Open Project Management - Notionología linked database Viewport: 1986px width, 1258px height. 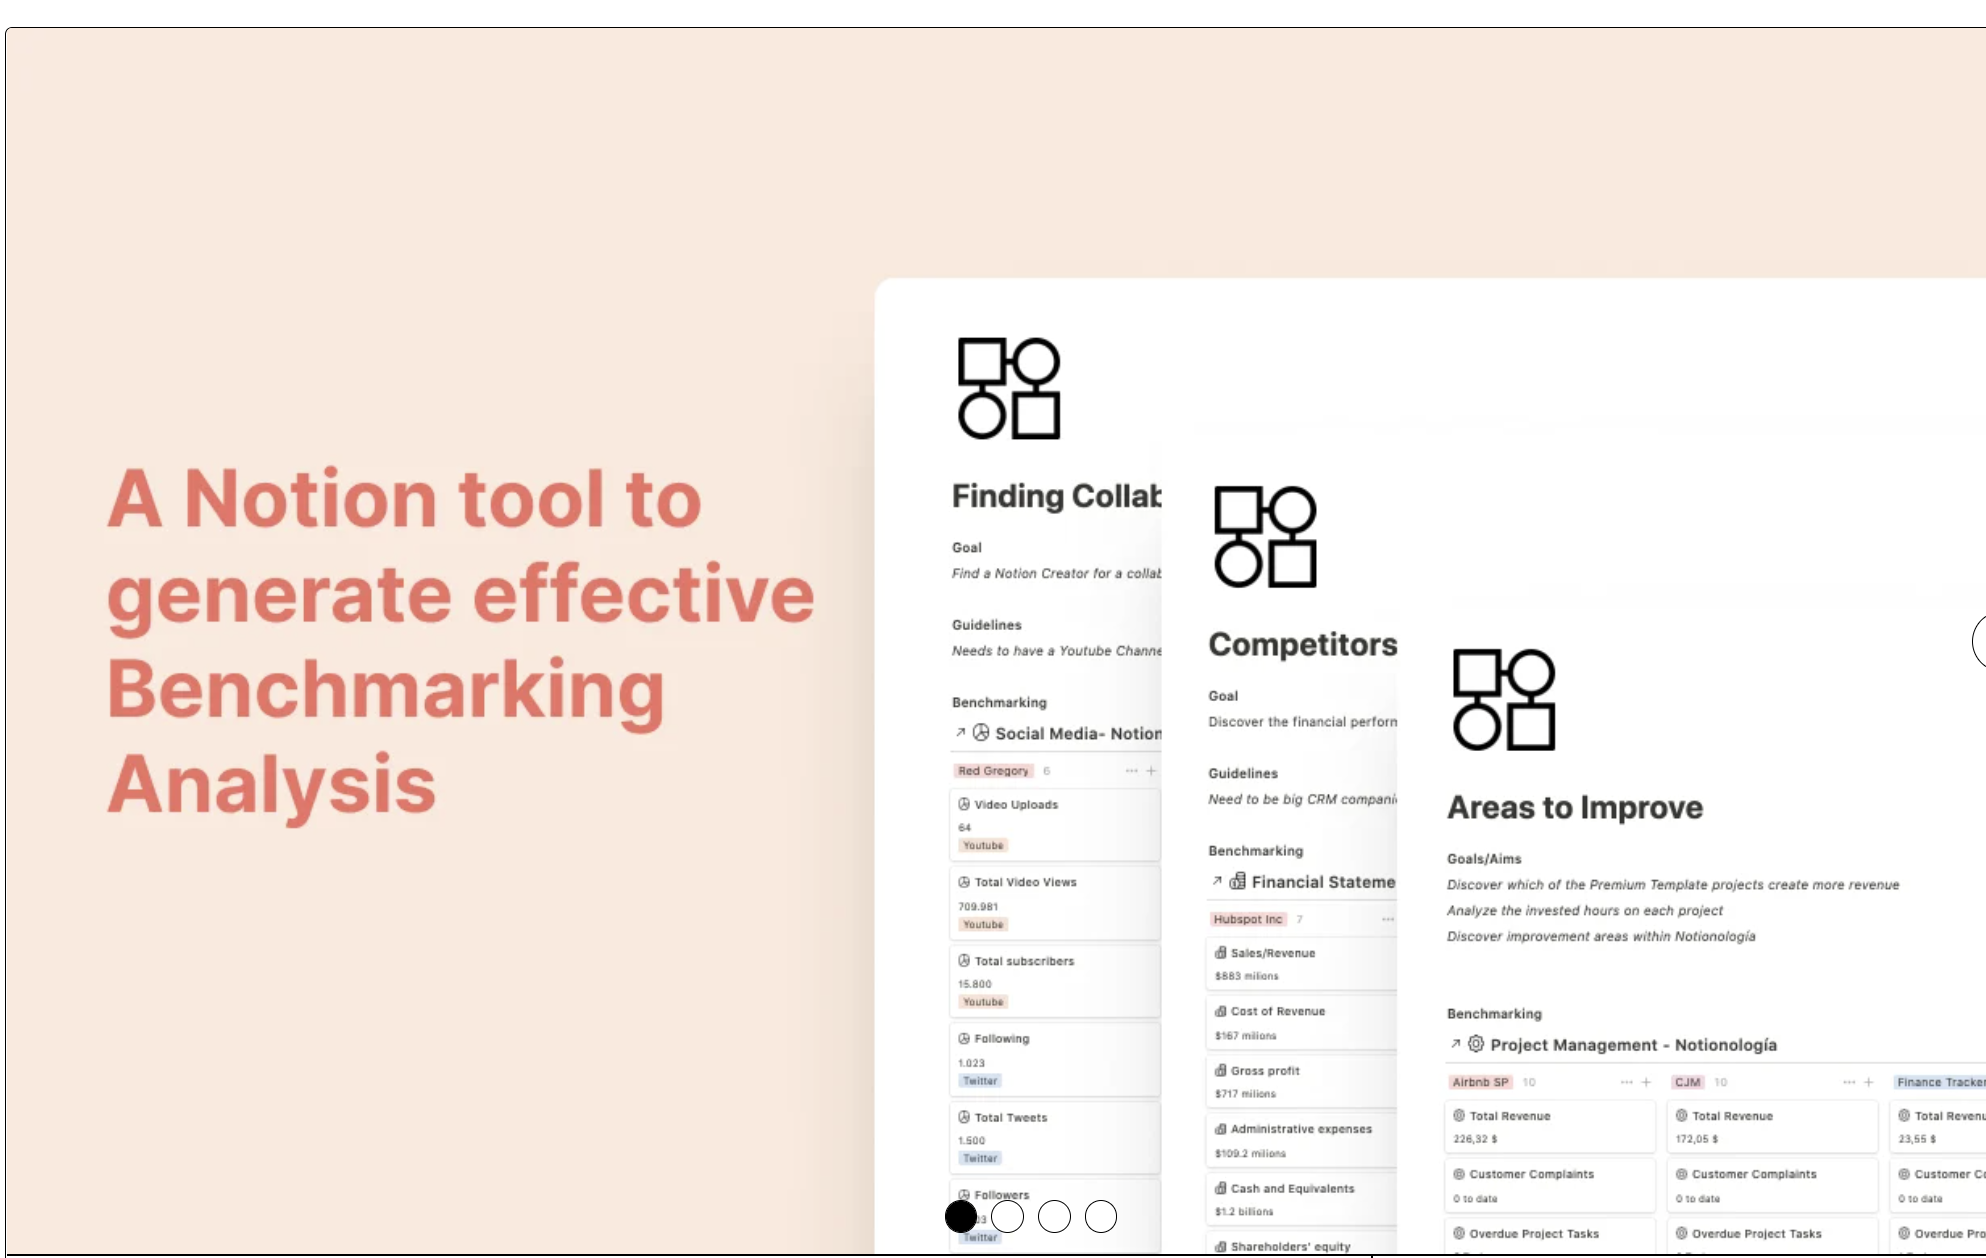pyautogui.click(x=1633, y=1044)
